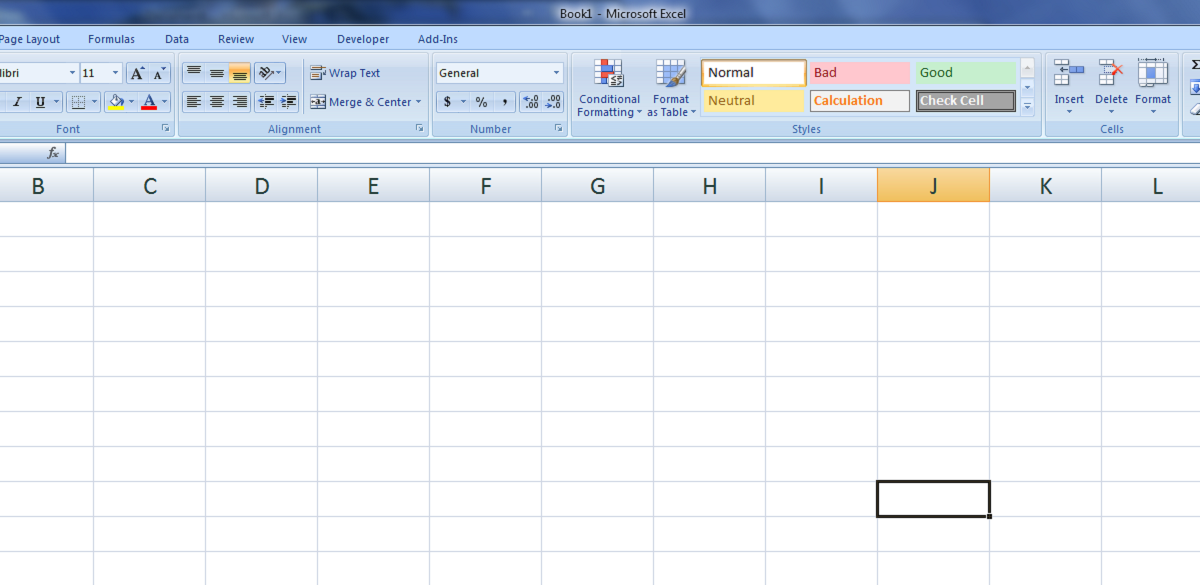The width and height of the screenshot is (1200, 585).
Task: Apply comma style
Action: pos(504,102)
